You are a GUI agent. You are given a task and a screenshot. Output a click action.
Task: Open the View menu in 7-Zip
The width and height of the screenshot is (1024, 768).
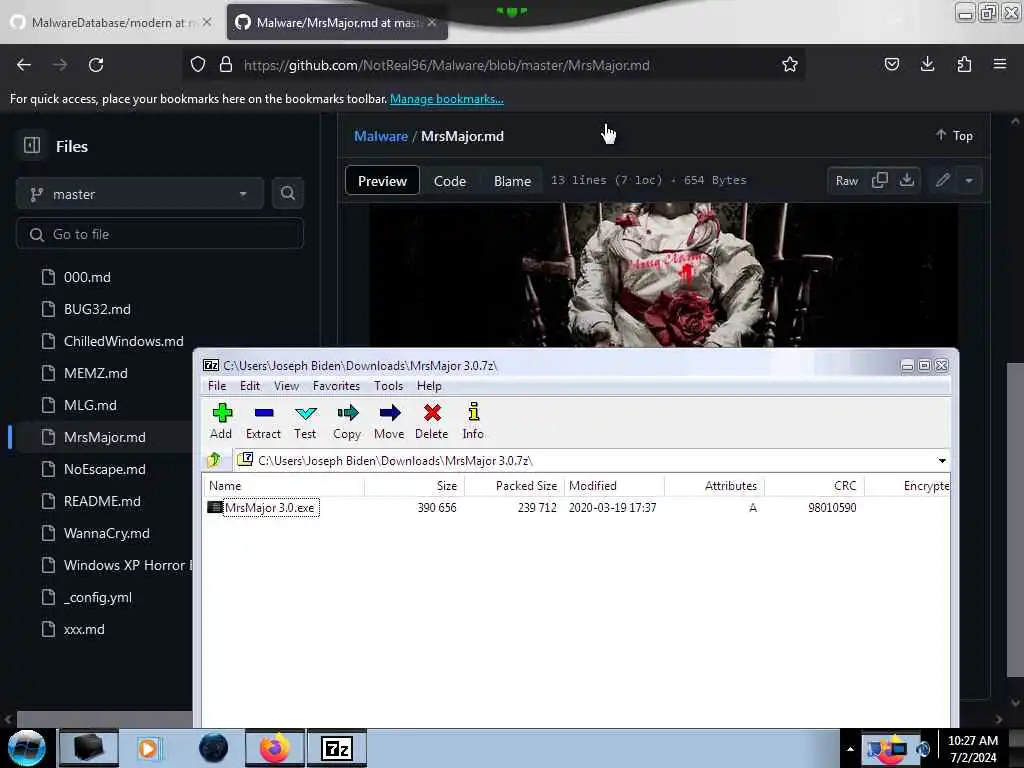click(x=286, y=386)
